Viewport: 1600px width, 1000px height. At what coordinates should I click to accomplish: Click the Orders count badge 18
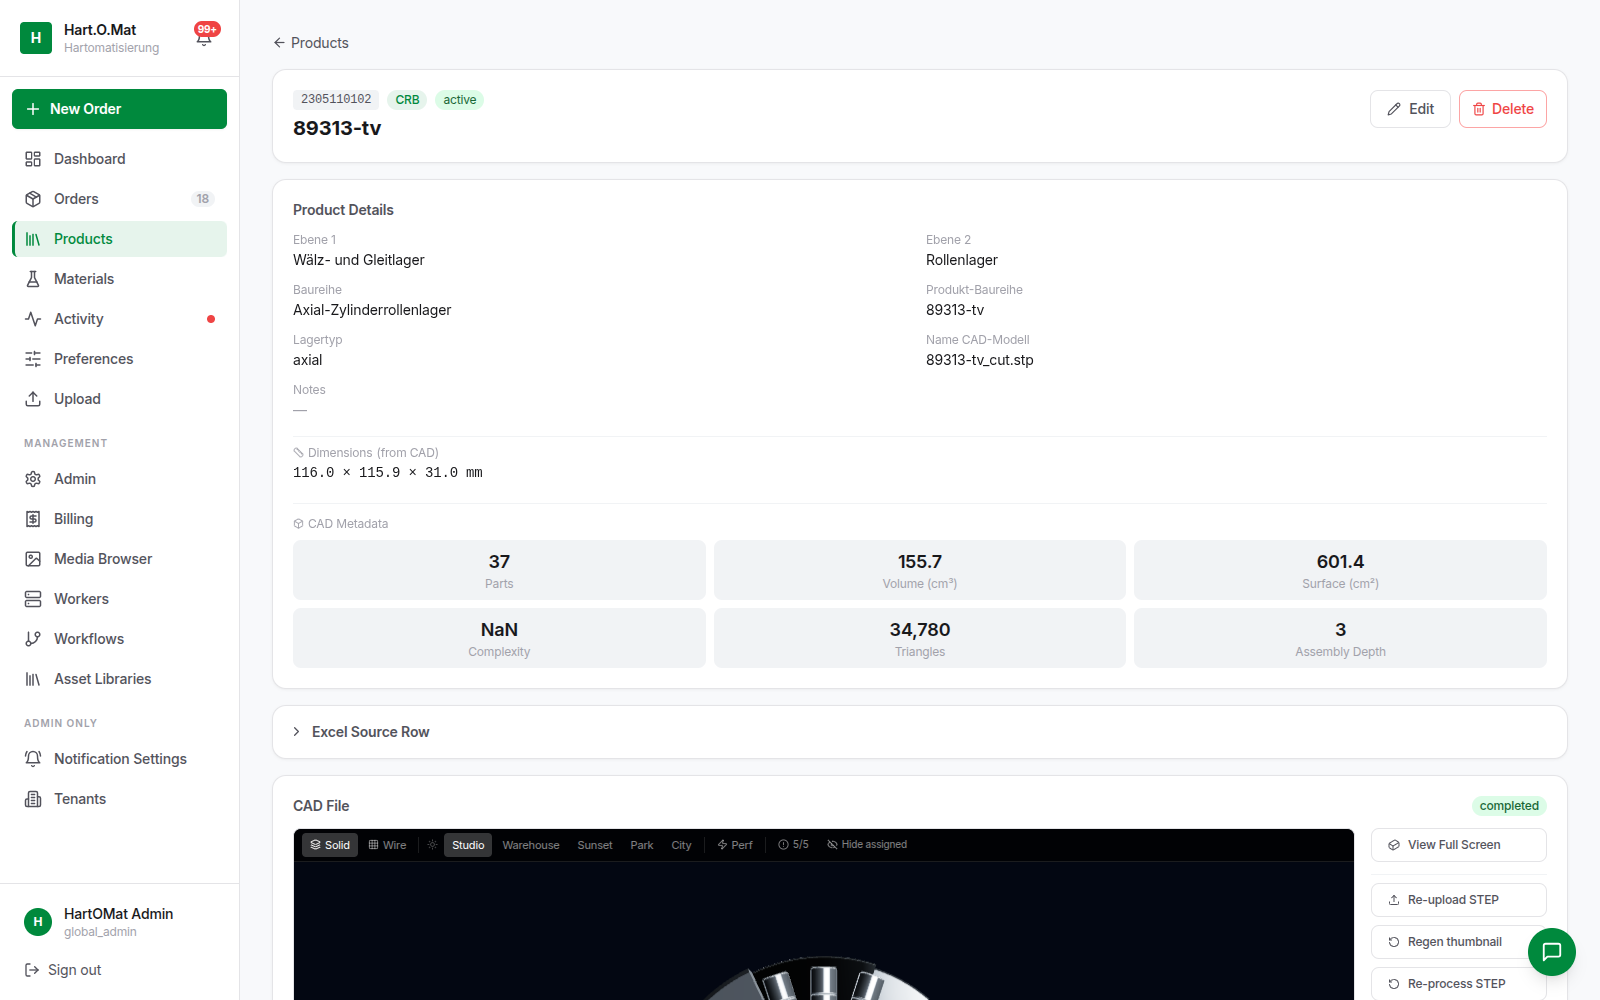pos(203,199)
